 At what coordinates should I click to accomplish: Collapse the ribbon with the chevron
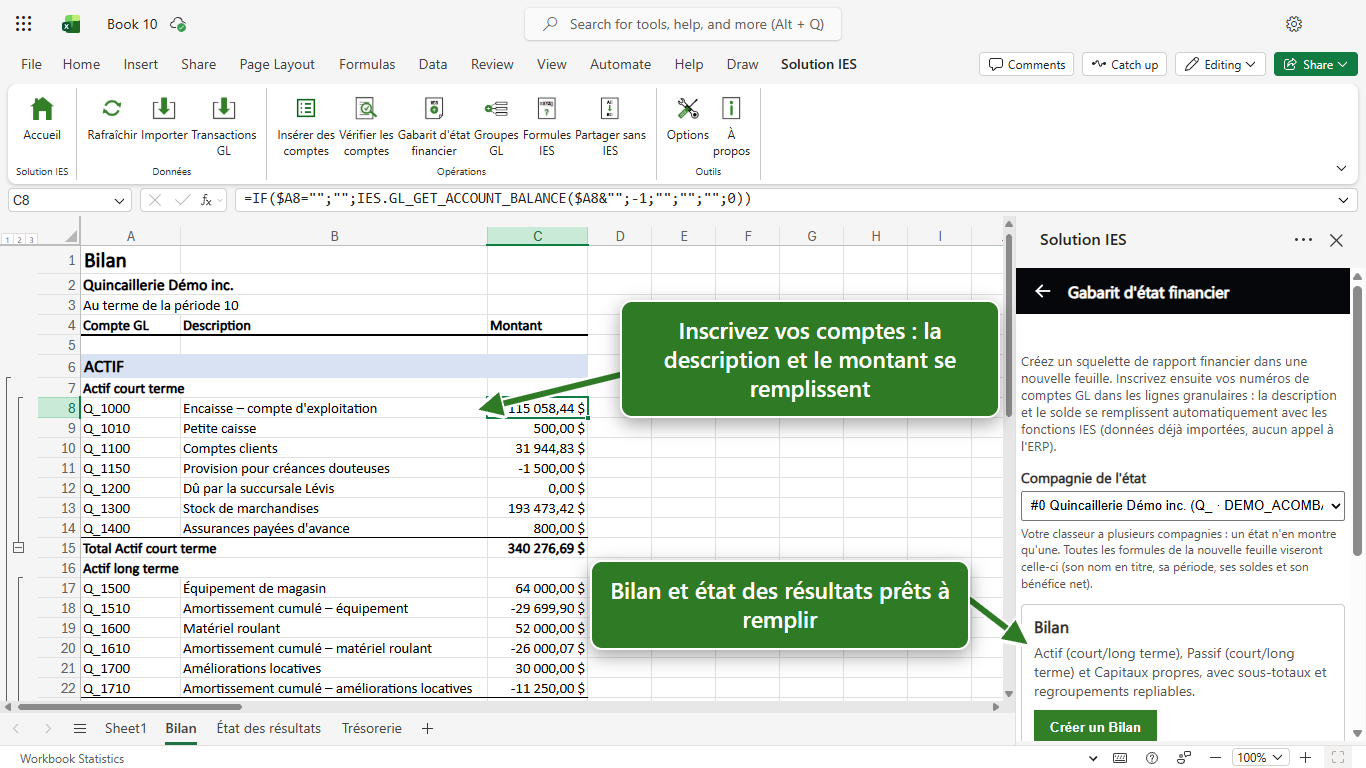[1341, 168]
